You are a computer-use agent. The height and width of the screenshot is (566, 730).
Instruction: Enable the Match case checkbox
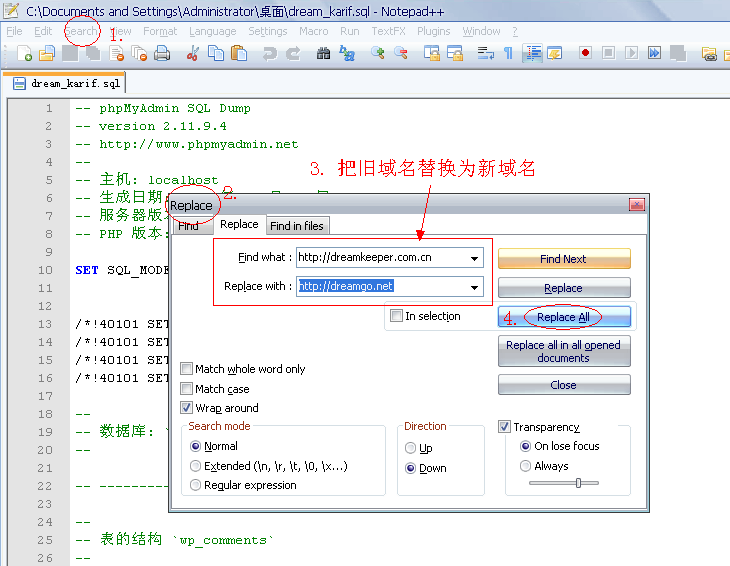186,388
